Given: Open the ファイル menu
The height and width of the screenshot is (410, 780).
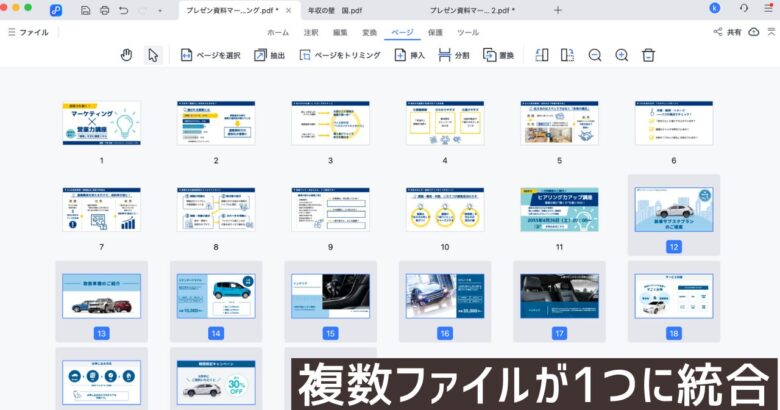Looking at the screenshot, I should pos(28,32).
